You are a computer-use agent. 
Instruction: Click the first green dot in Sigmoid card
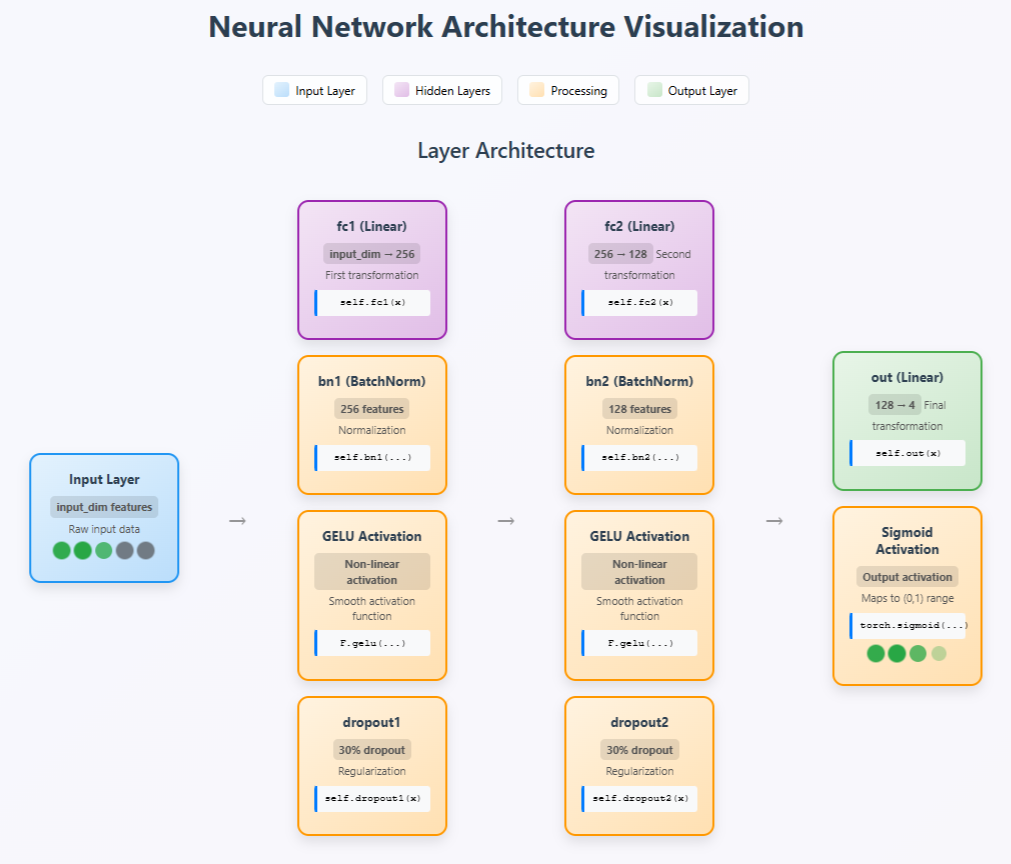(x=876, y=654)
